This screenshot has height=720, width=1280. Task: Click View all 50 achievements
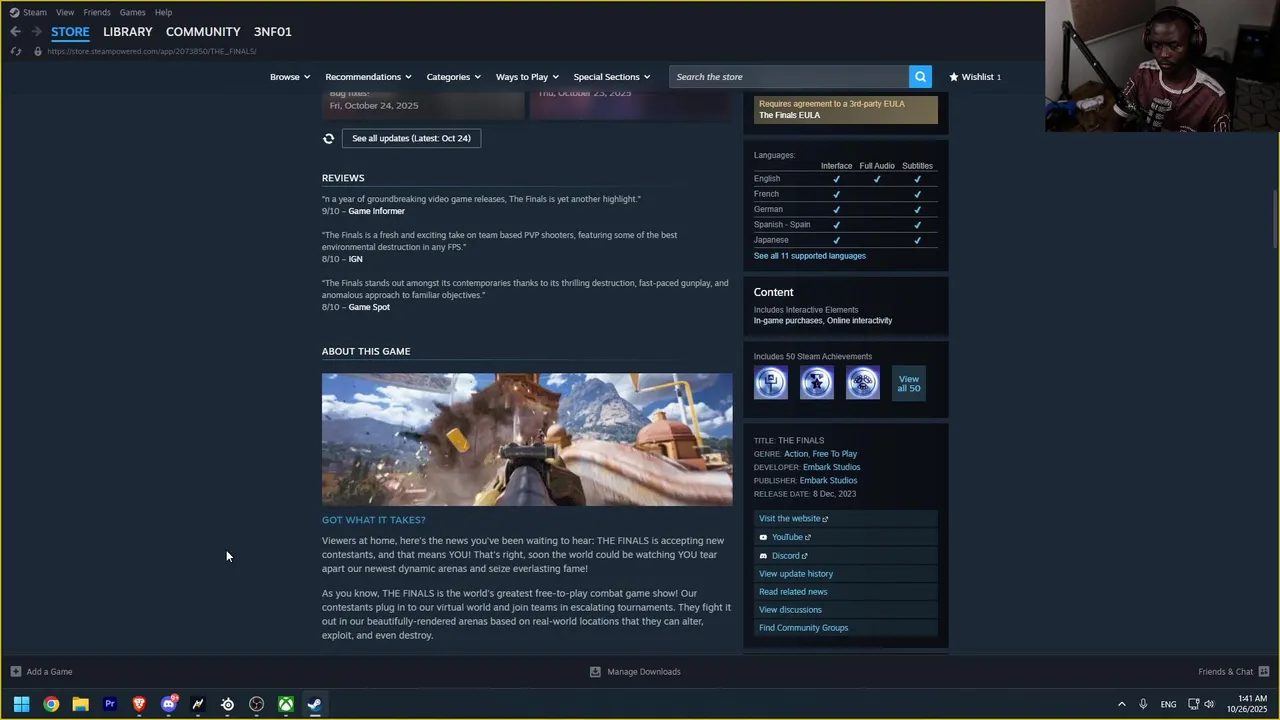pyautogui.click(x=908, y=383)
